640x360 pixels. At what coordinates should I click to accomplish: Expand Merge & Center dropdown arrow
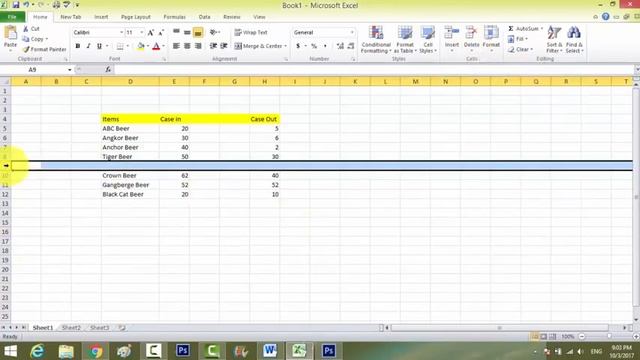(286, 46)
